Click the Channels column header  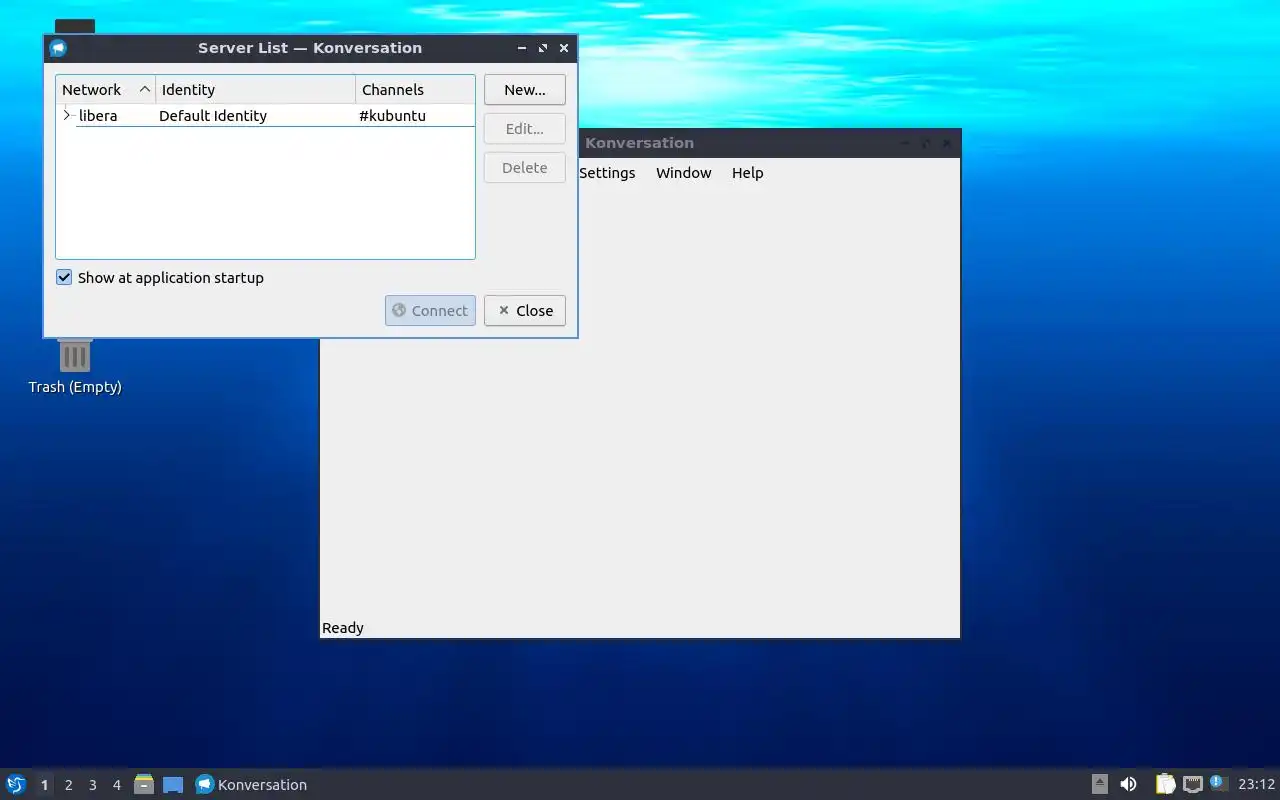pyautogui.click(x=415, y=89)
